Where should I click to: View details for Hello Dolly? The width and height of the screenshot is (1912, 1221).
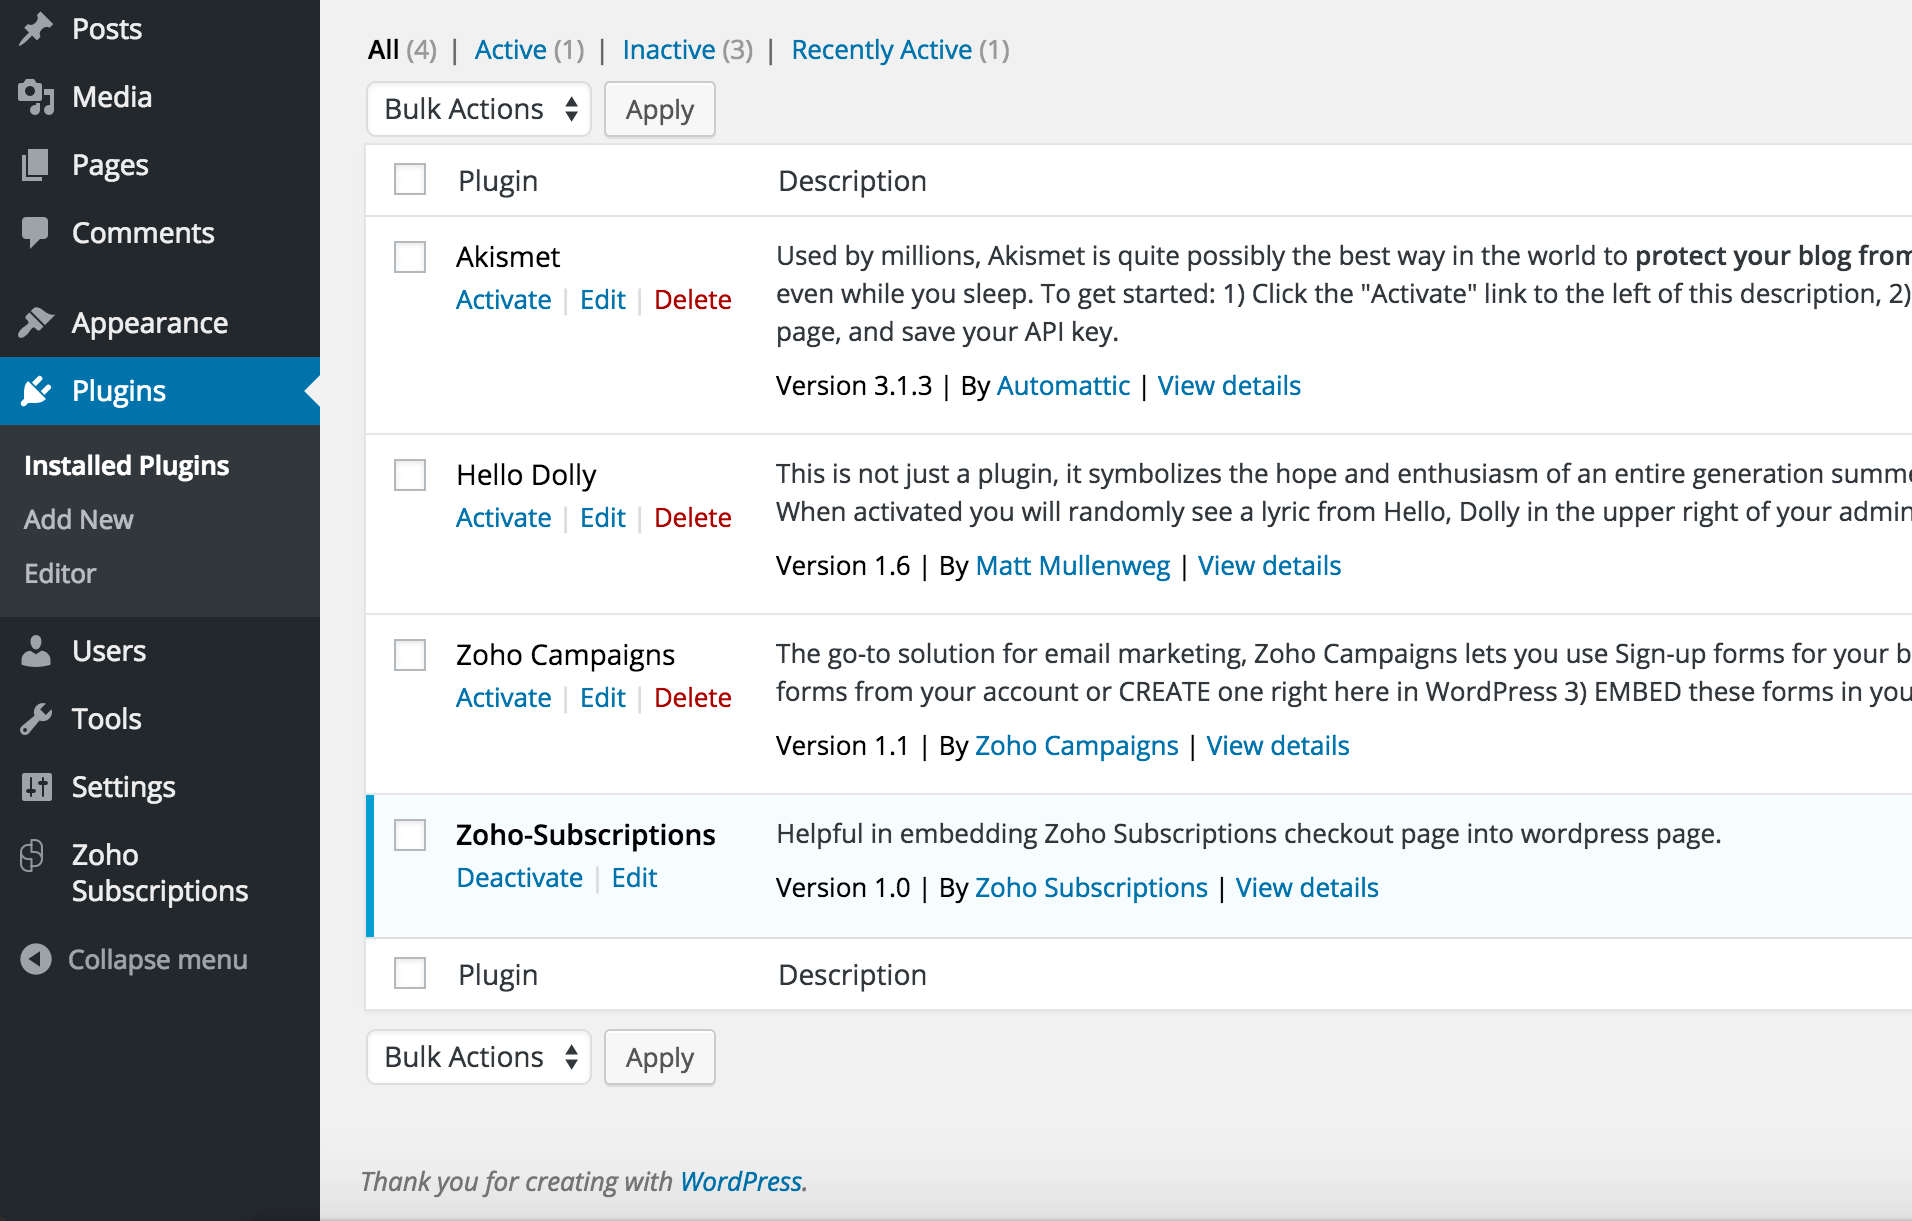[1270, 566]
